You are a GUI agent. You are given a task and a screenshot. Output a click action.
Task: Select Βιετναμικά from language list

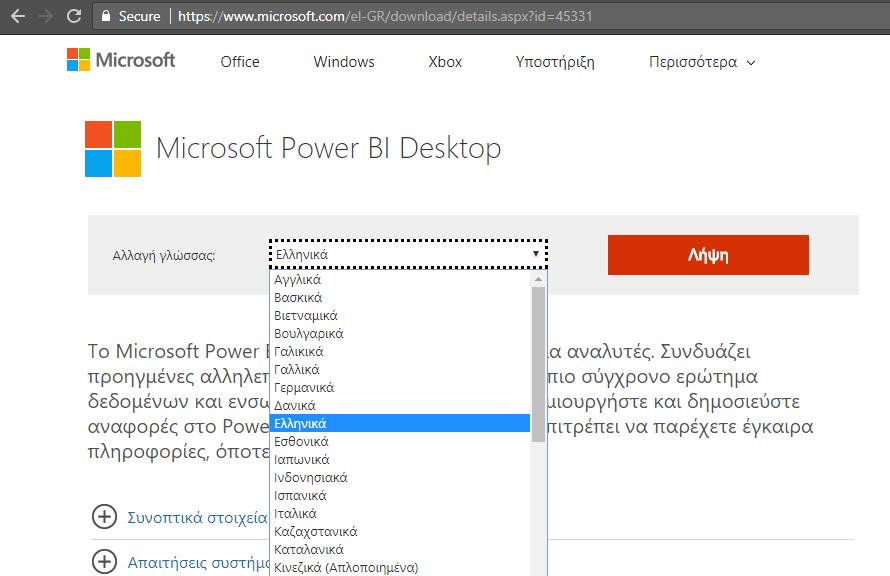coord(400,316)
